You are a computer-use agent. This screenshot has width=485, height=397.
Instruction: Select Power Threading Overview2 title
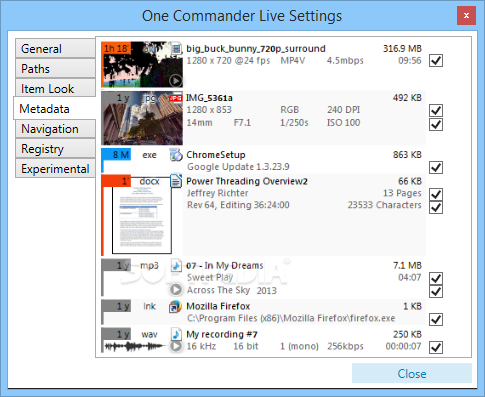point(247,181)
